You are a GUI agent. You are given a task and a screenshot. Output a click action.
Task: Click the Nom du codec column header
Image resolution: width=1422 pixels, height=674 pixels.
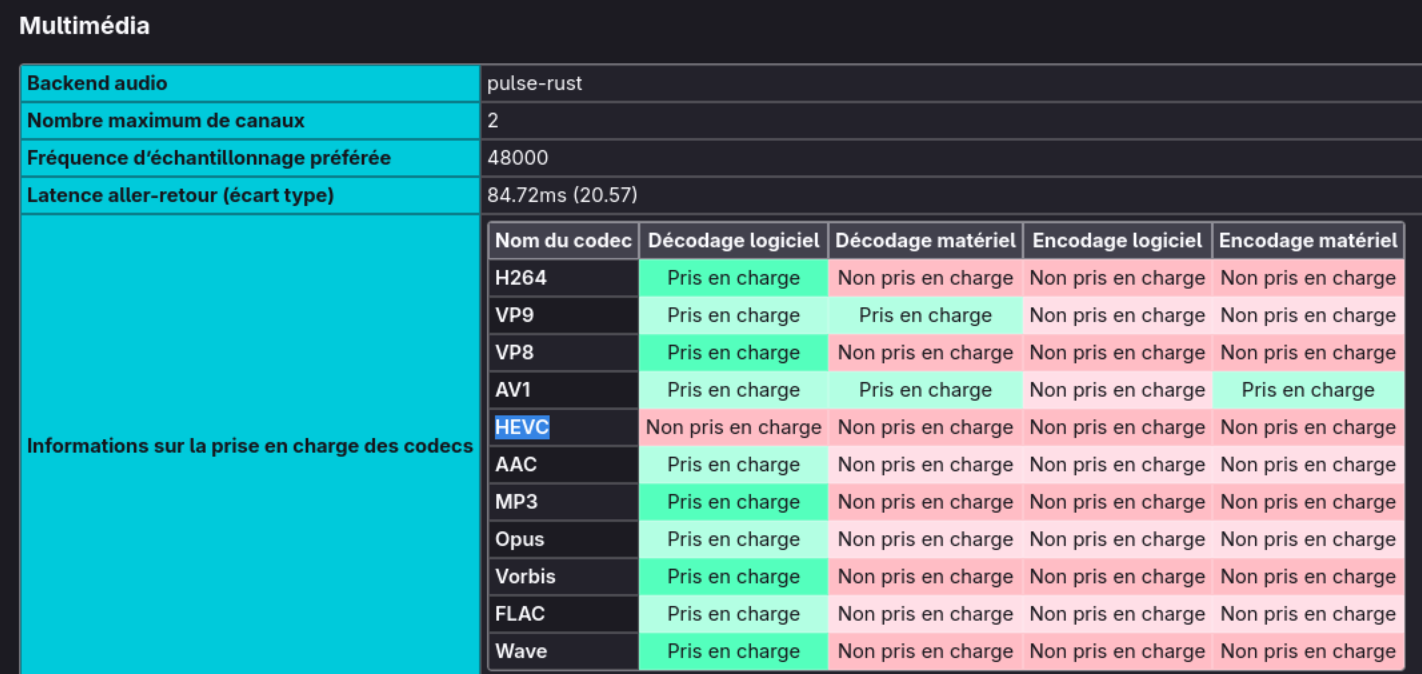[563, 240]
